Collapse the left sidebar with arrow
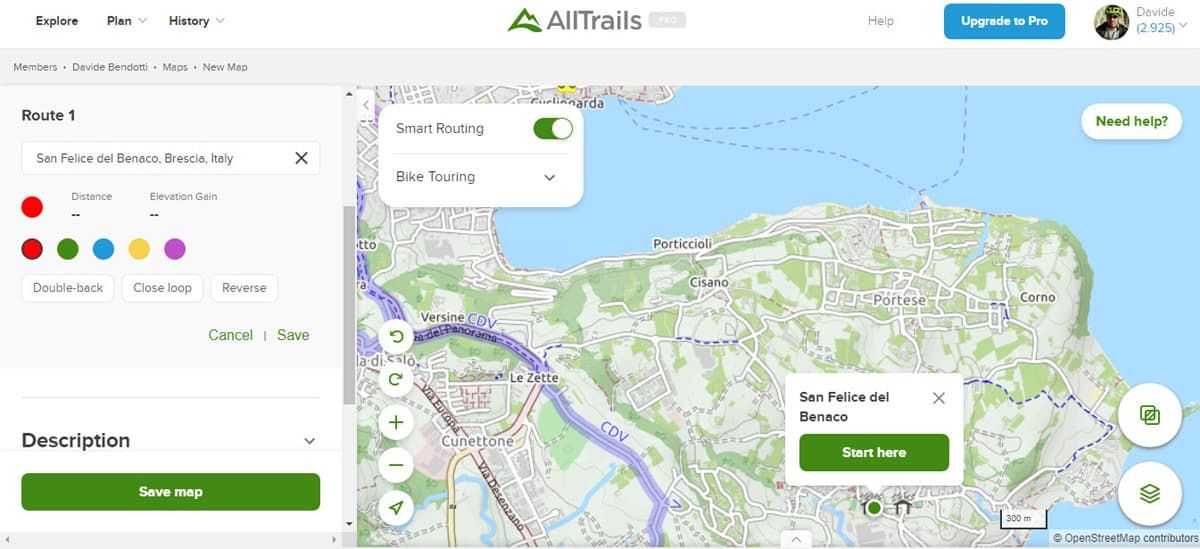 [366, 104]
